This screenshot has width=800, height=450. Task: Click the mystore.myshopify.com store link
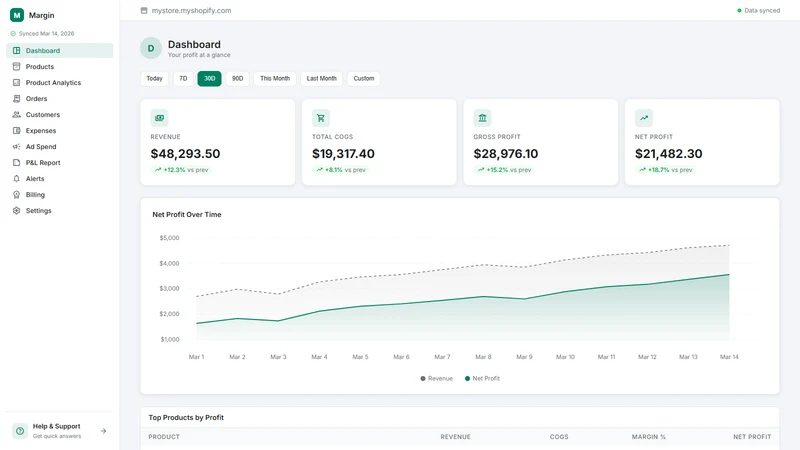click(191, 10)
